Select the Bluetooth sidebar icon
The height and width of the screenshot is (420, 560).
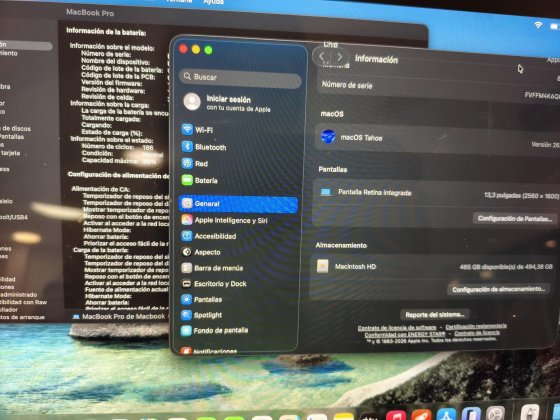click(x=187, y=146)
